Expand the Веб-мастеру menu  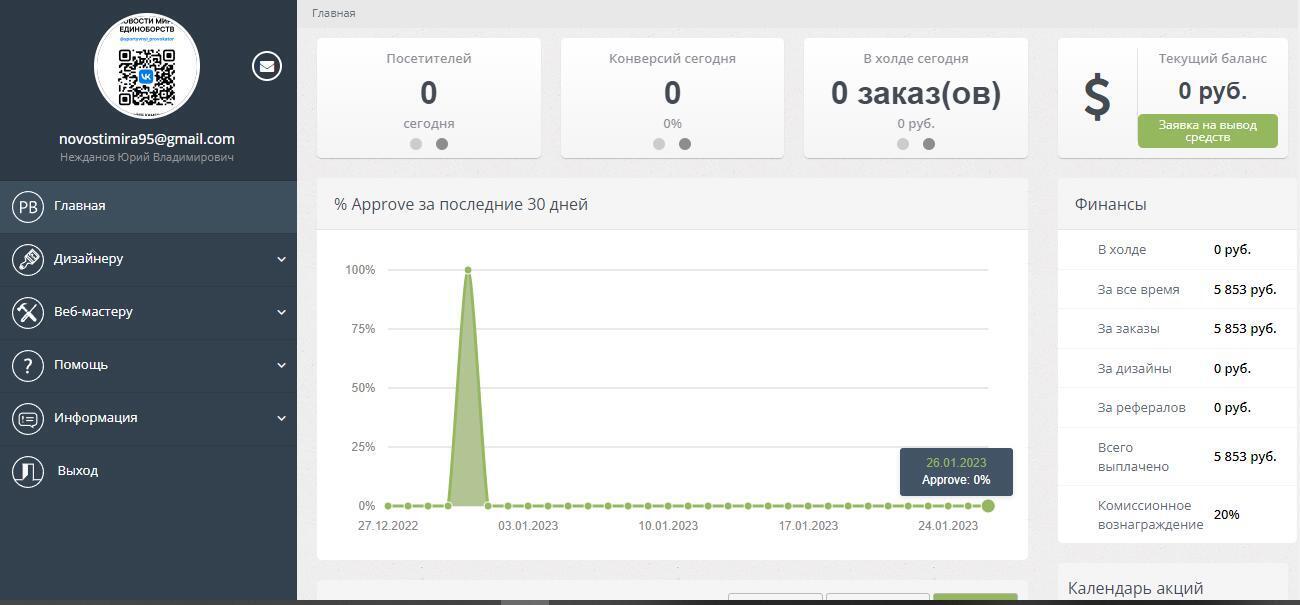95,311
